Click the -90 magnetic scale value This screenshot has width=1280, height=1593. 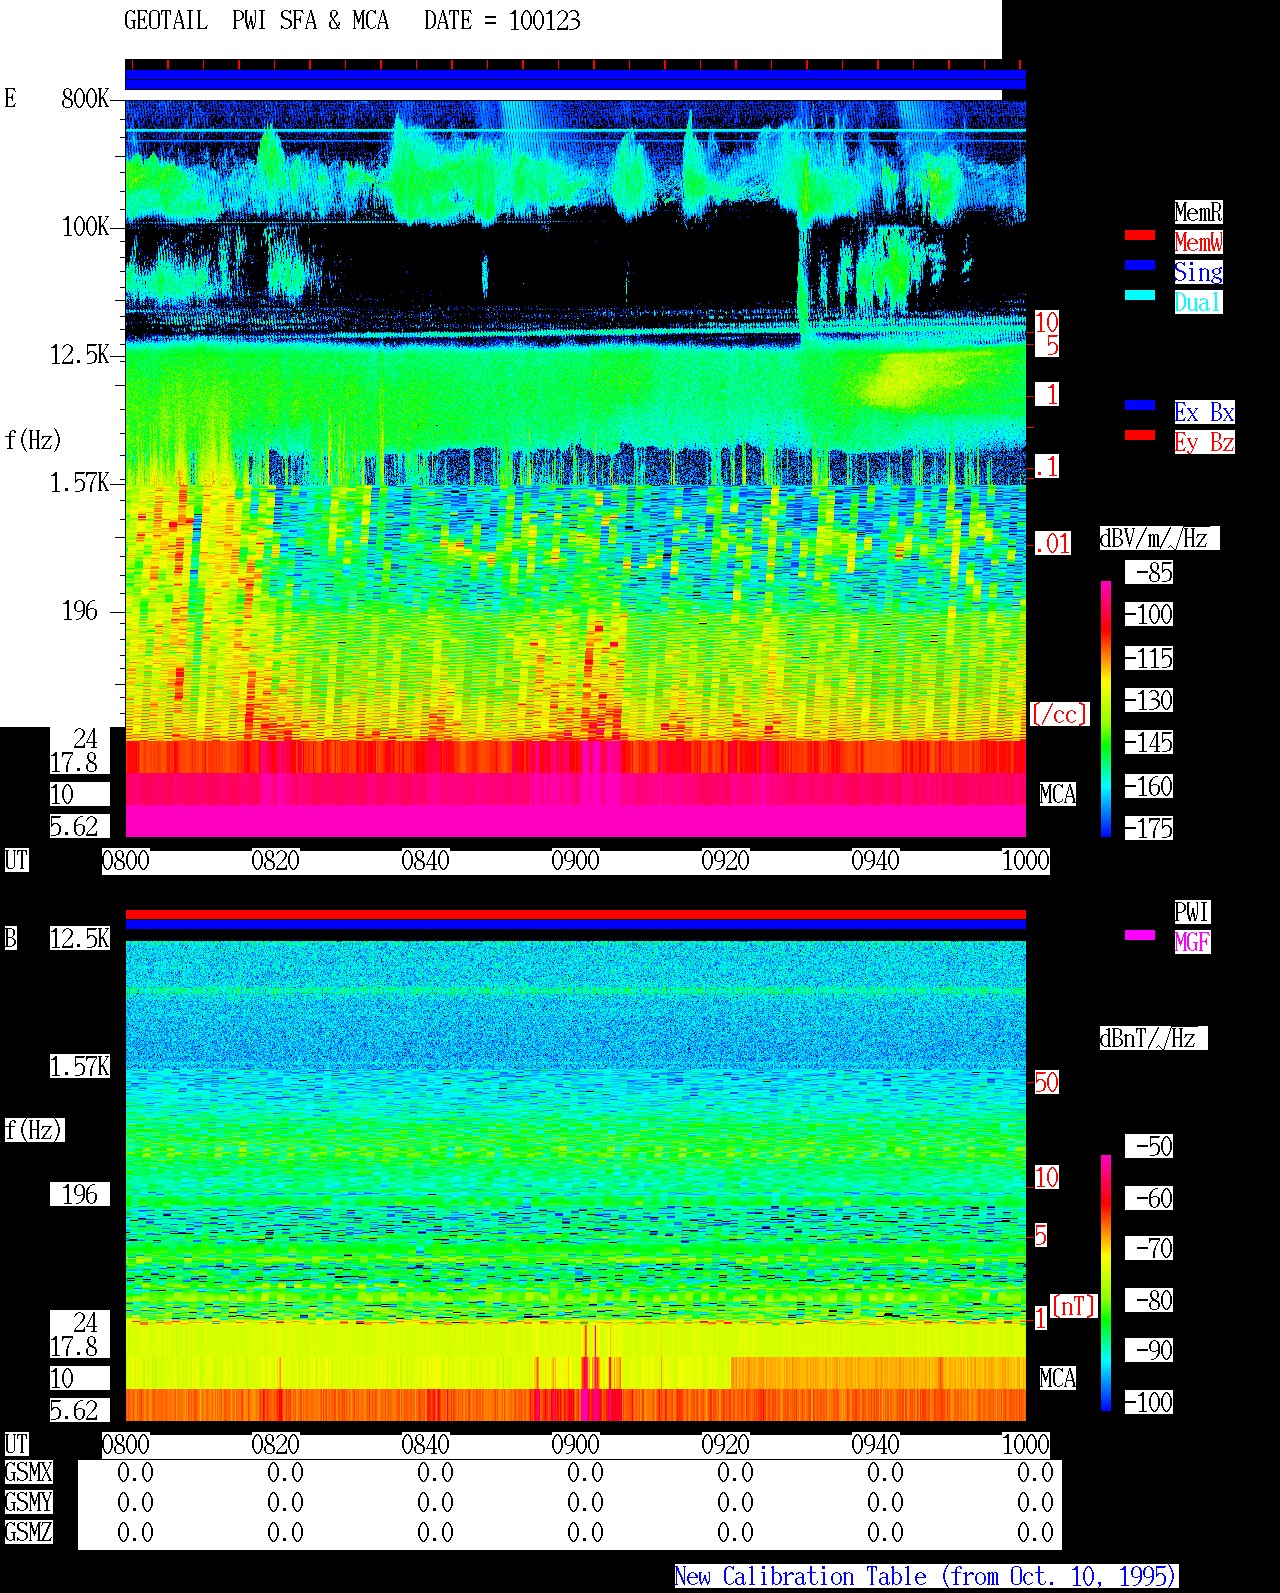1149,1350
